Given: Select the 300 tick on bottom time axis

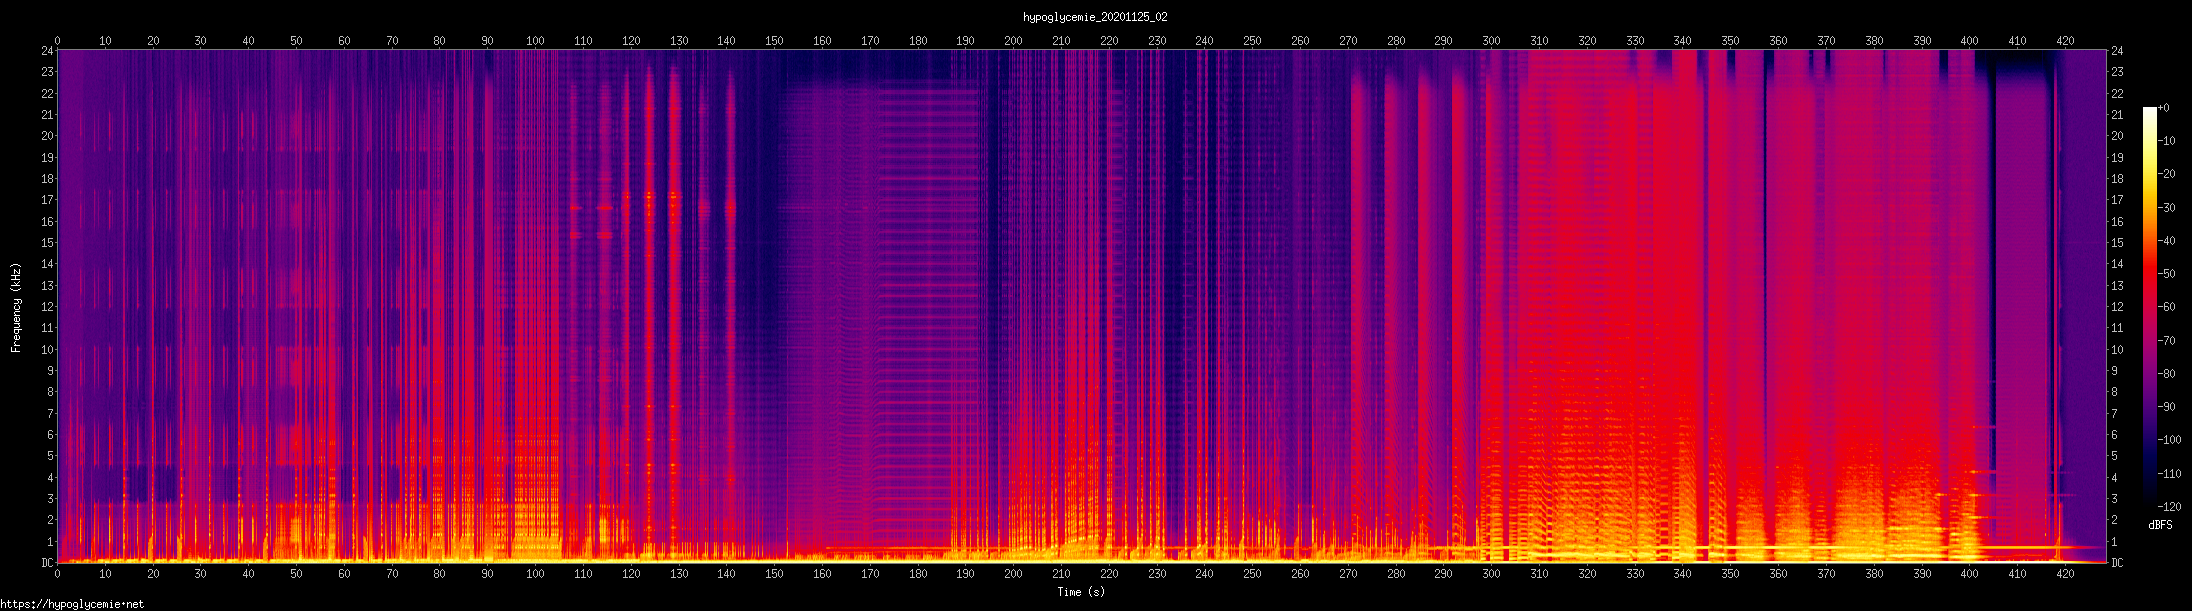Looking at the screenshot, I should (x=1491, y=574).
